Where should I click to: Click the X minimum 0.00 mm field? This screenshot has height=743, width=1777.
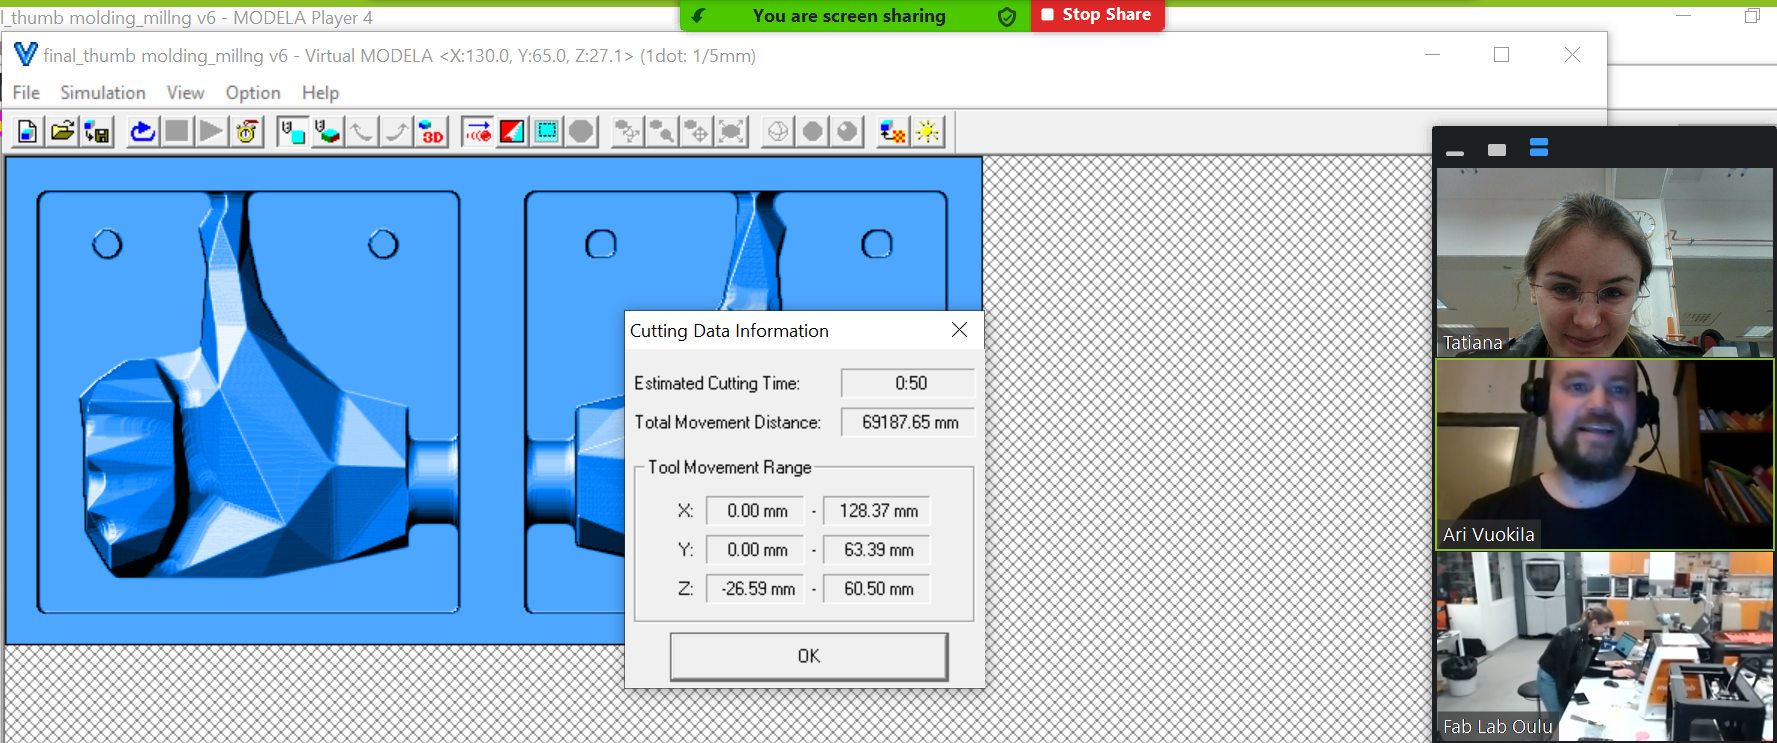tap(755, 511)
